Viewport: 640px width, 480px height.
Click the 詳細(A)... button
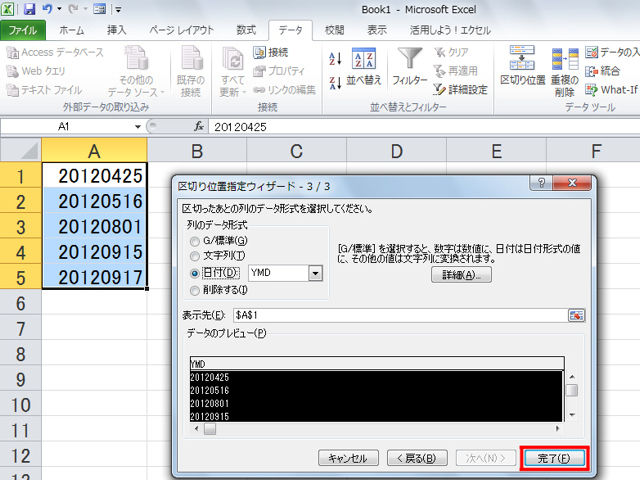click(x=461, y=275)
